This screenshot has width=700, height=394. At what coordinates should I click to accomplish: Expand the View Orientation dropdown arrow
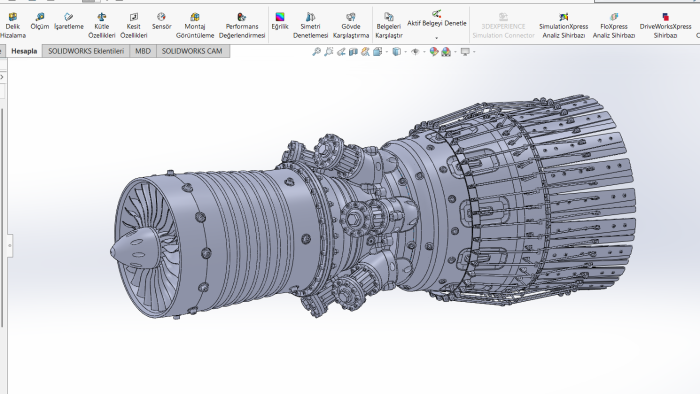[386, 52]
